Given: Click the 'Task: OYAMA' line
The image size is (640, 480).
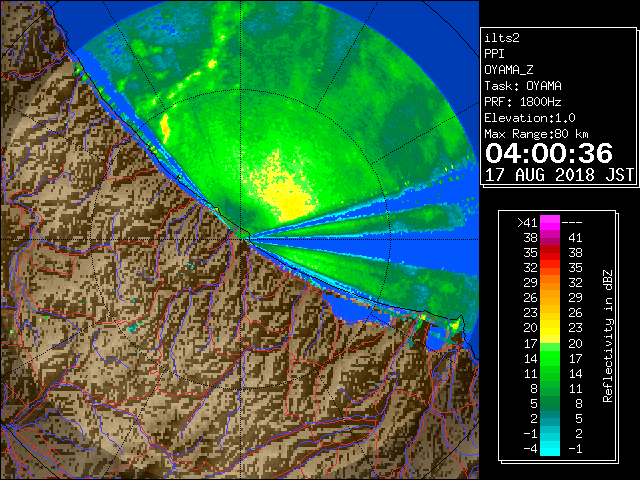Looking at the screenshot, I should 523,86.
